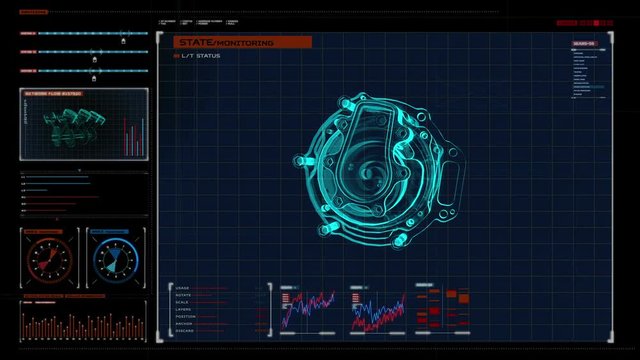Viewport: 640px width, 360px height.
Task: Adjust the first horizontal slider handle
Action: (x=125, y=33)
